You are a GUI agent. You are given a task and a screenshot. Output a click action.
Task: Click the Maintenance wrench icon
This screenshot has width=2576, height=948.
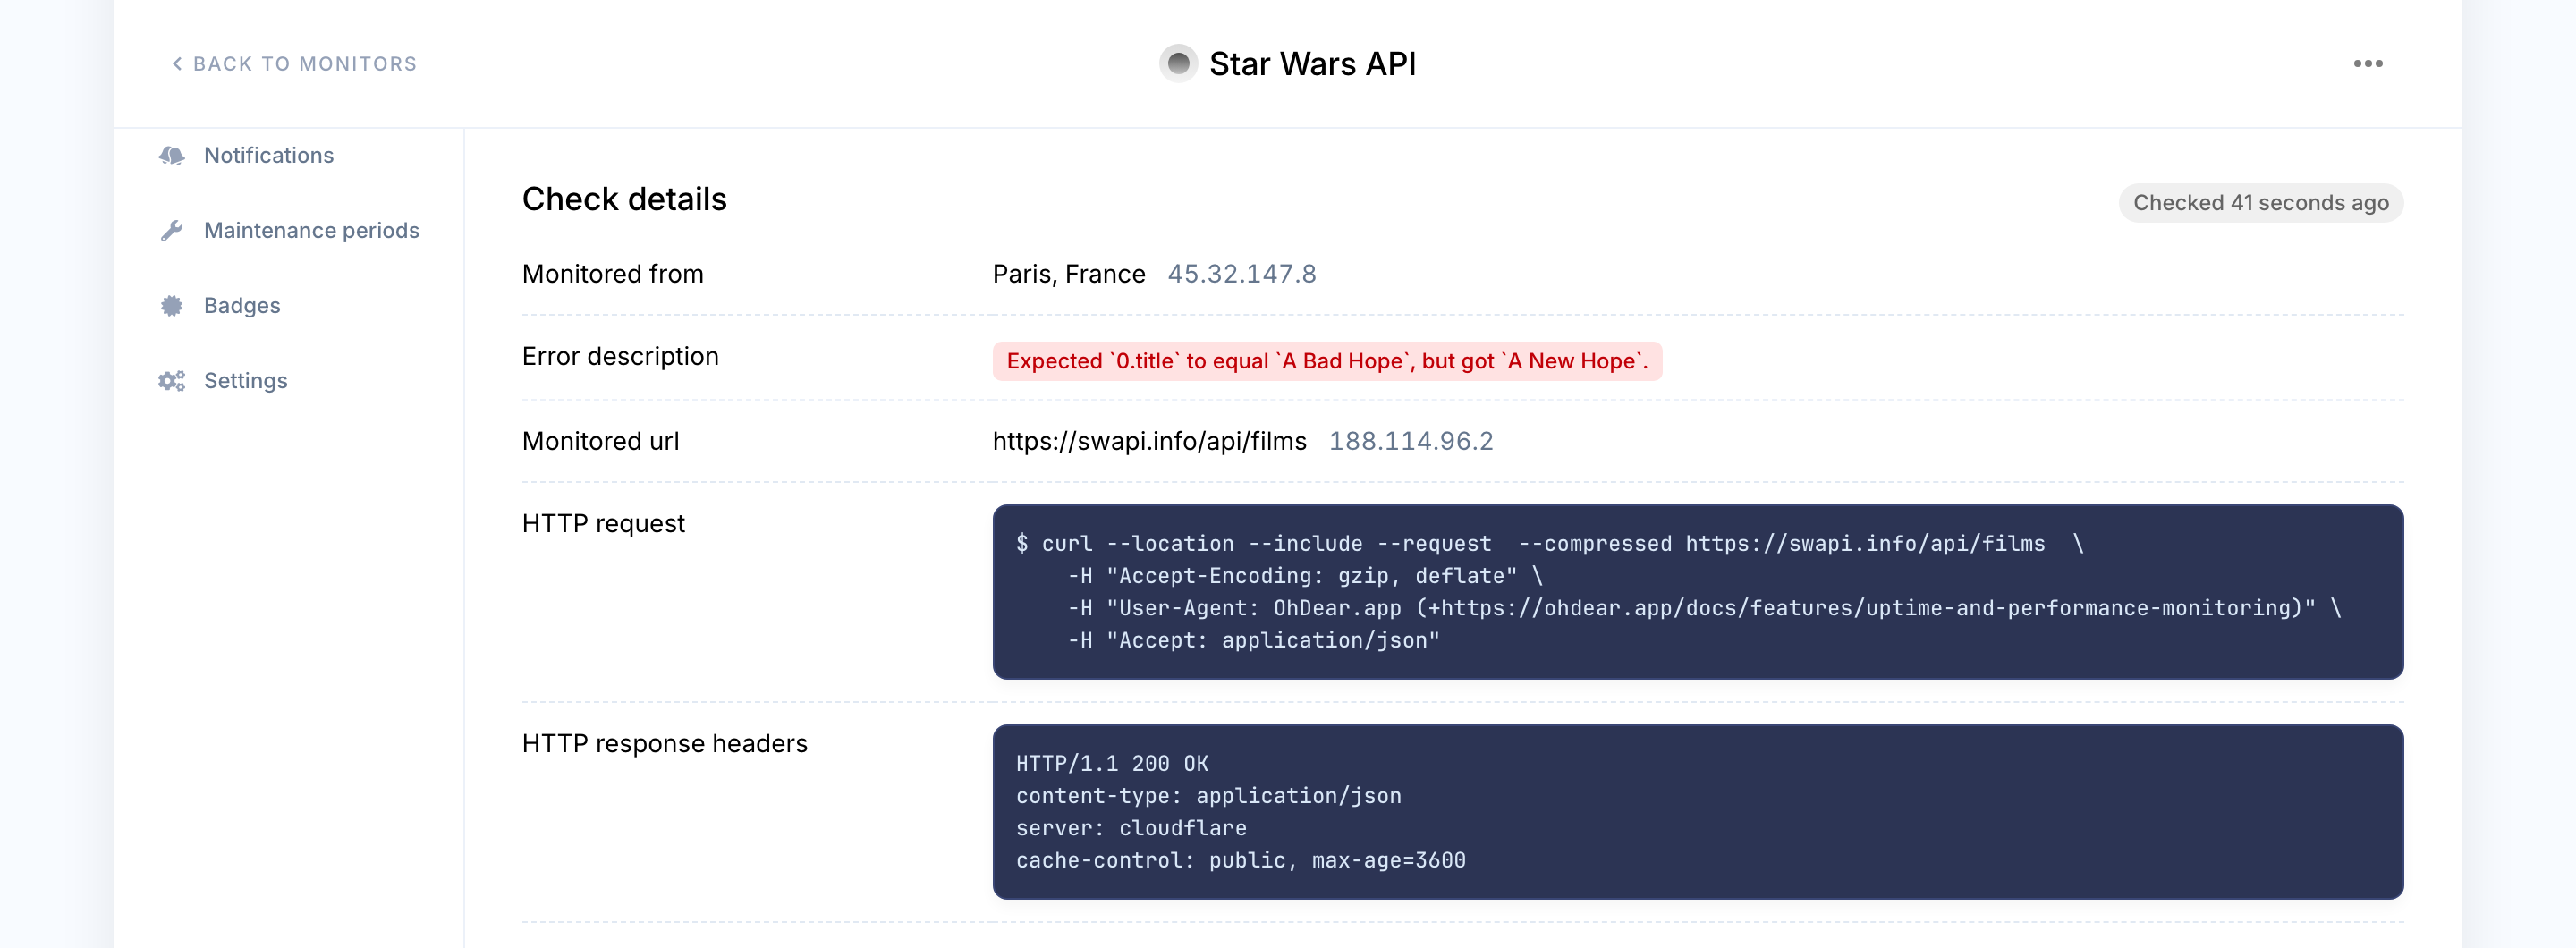(172, 230)
